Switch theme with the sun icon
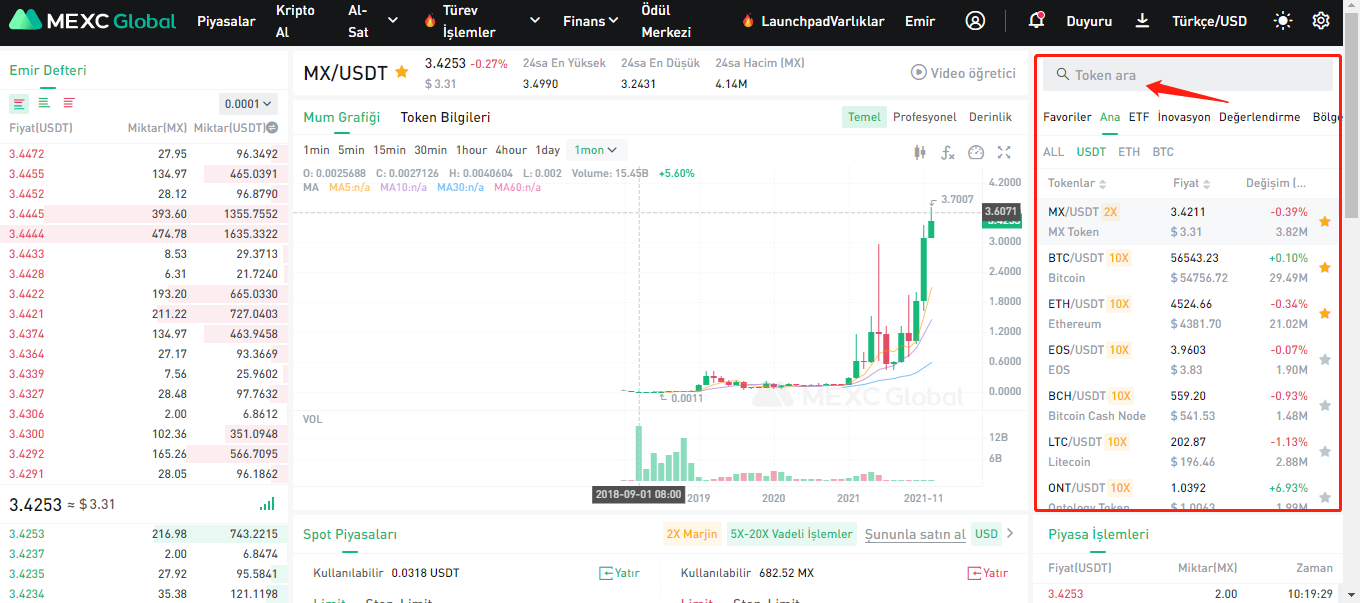 (1282, 21)
